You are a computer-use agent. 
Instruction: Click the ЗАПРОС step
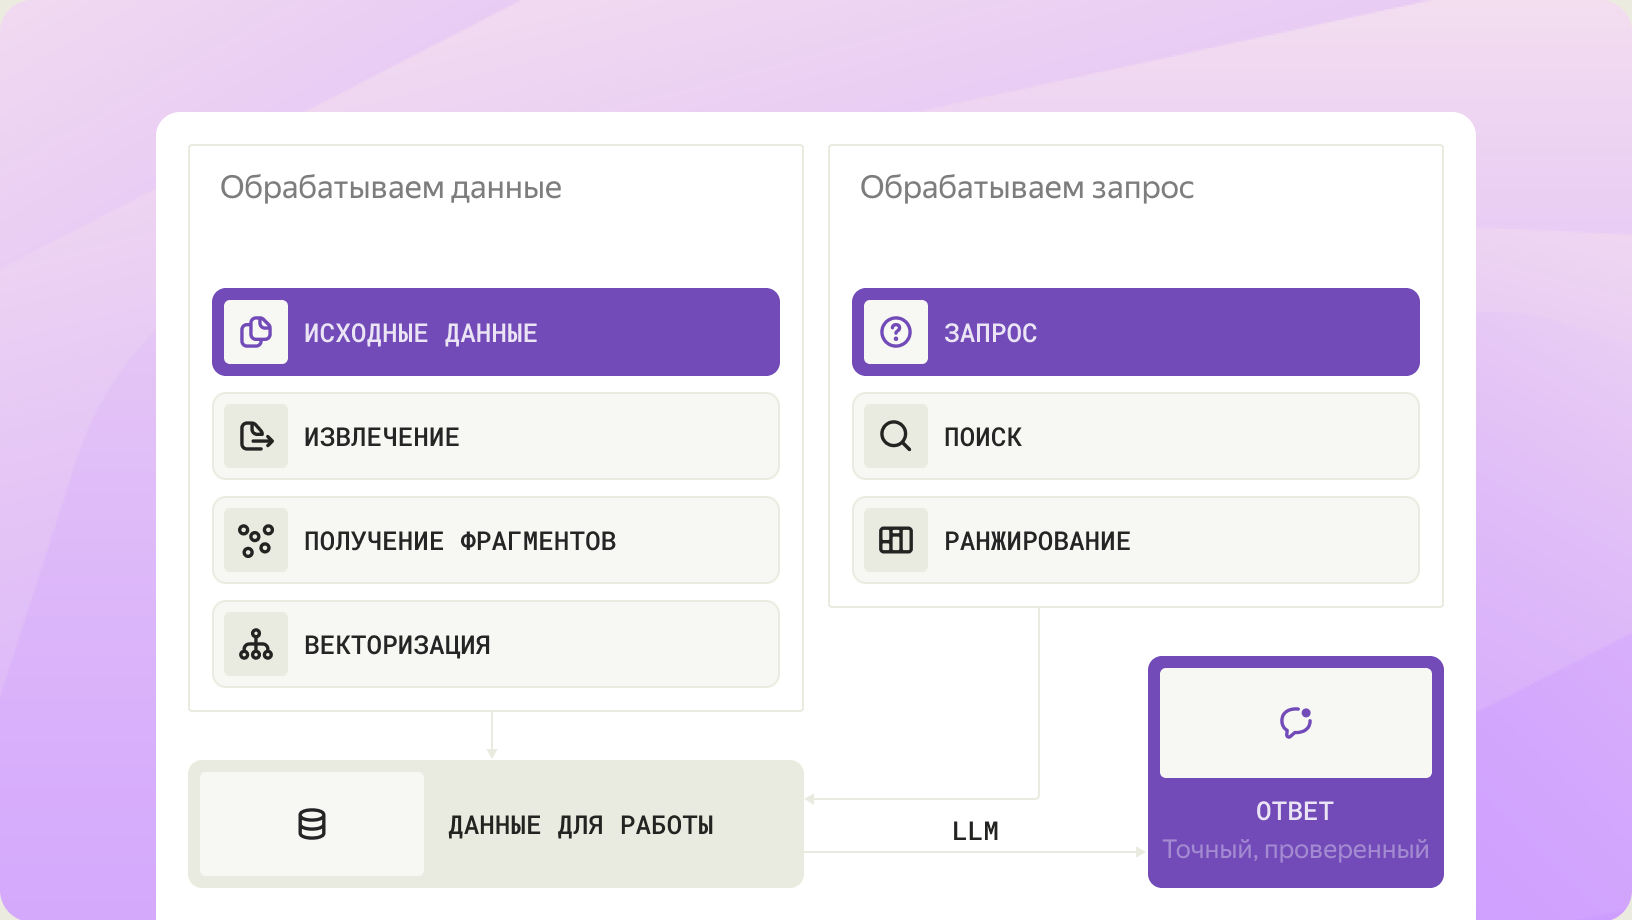coord(1135,331)
